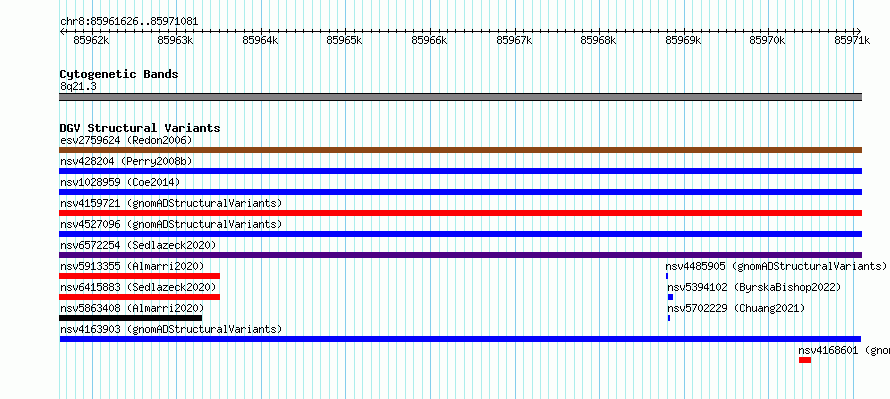The height and width of the screenshot is (399, 890).
Task: Select the nsv5394102 blue square marker
Action: tap(670, 297)
